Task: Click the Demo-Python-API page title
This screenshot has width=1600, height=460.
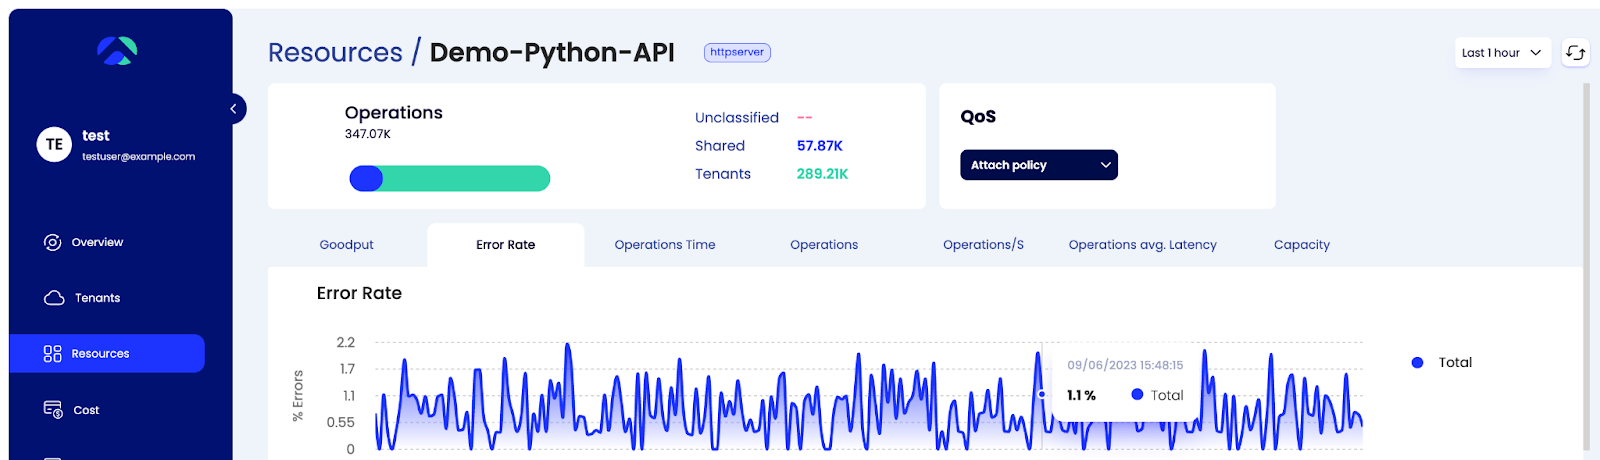Action: click(552, 52)
